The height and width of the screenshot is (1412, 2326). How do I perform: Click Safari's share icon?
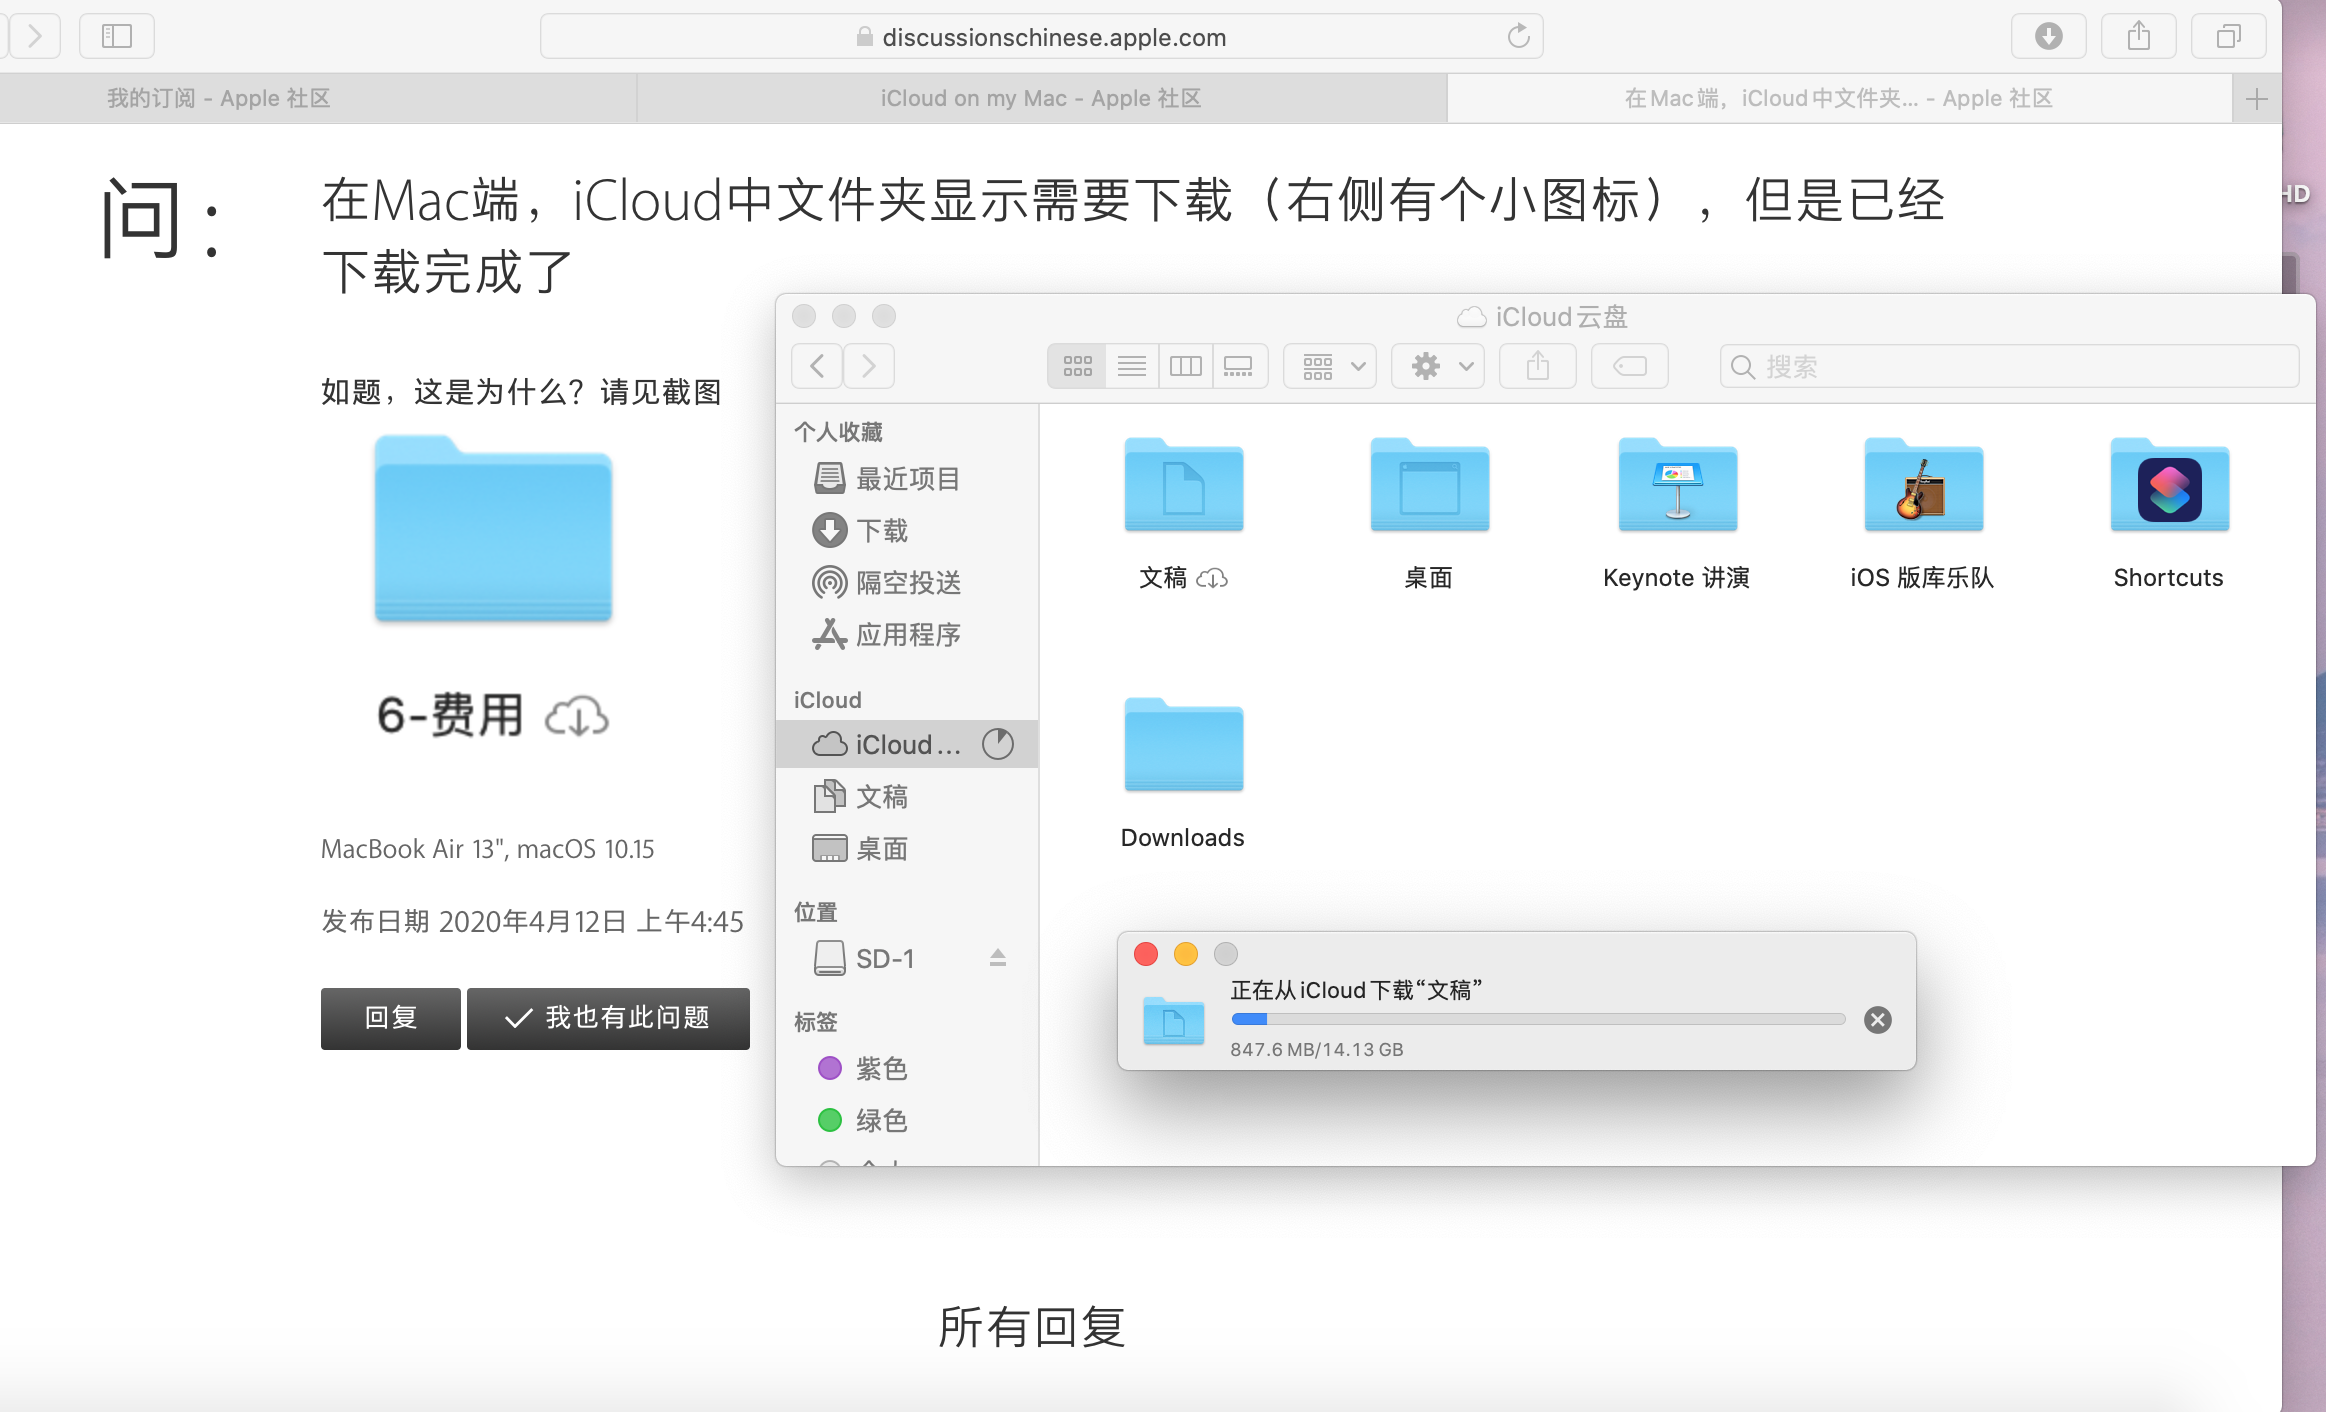(2138, 37)
